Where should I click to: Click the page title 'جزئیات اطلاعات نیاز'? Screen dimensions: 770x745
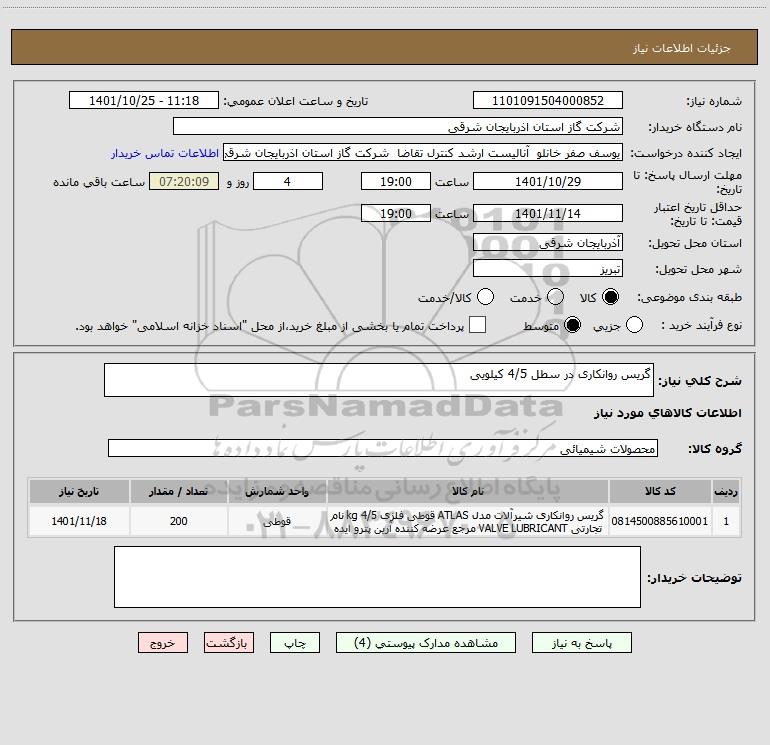click(682, 48)
